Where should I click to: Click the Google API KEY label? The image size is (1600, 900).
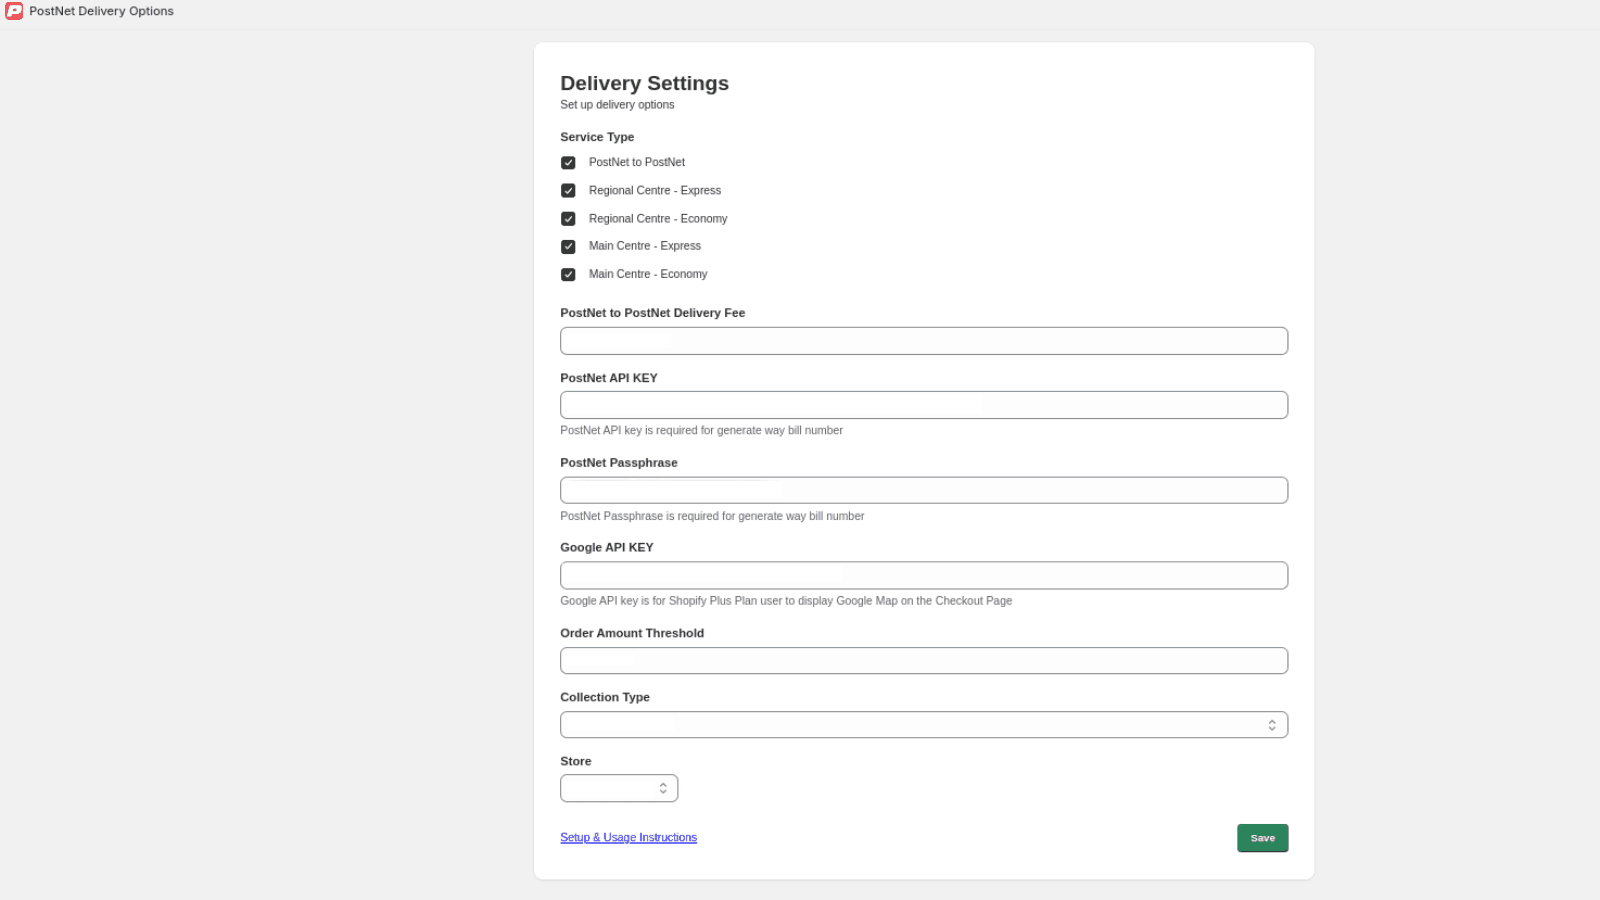[607, 547]
